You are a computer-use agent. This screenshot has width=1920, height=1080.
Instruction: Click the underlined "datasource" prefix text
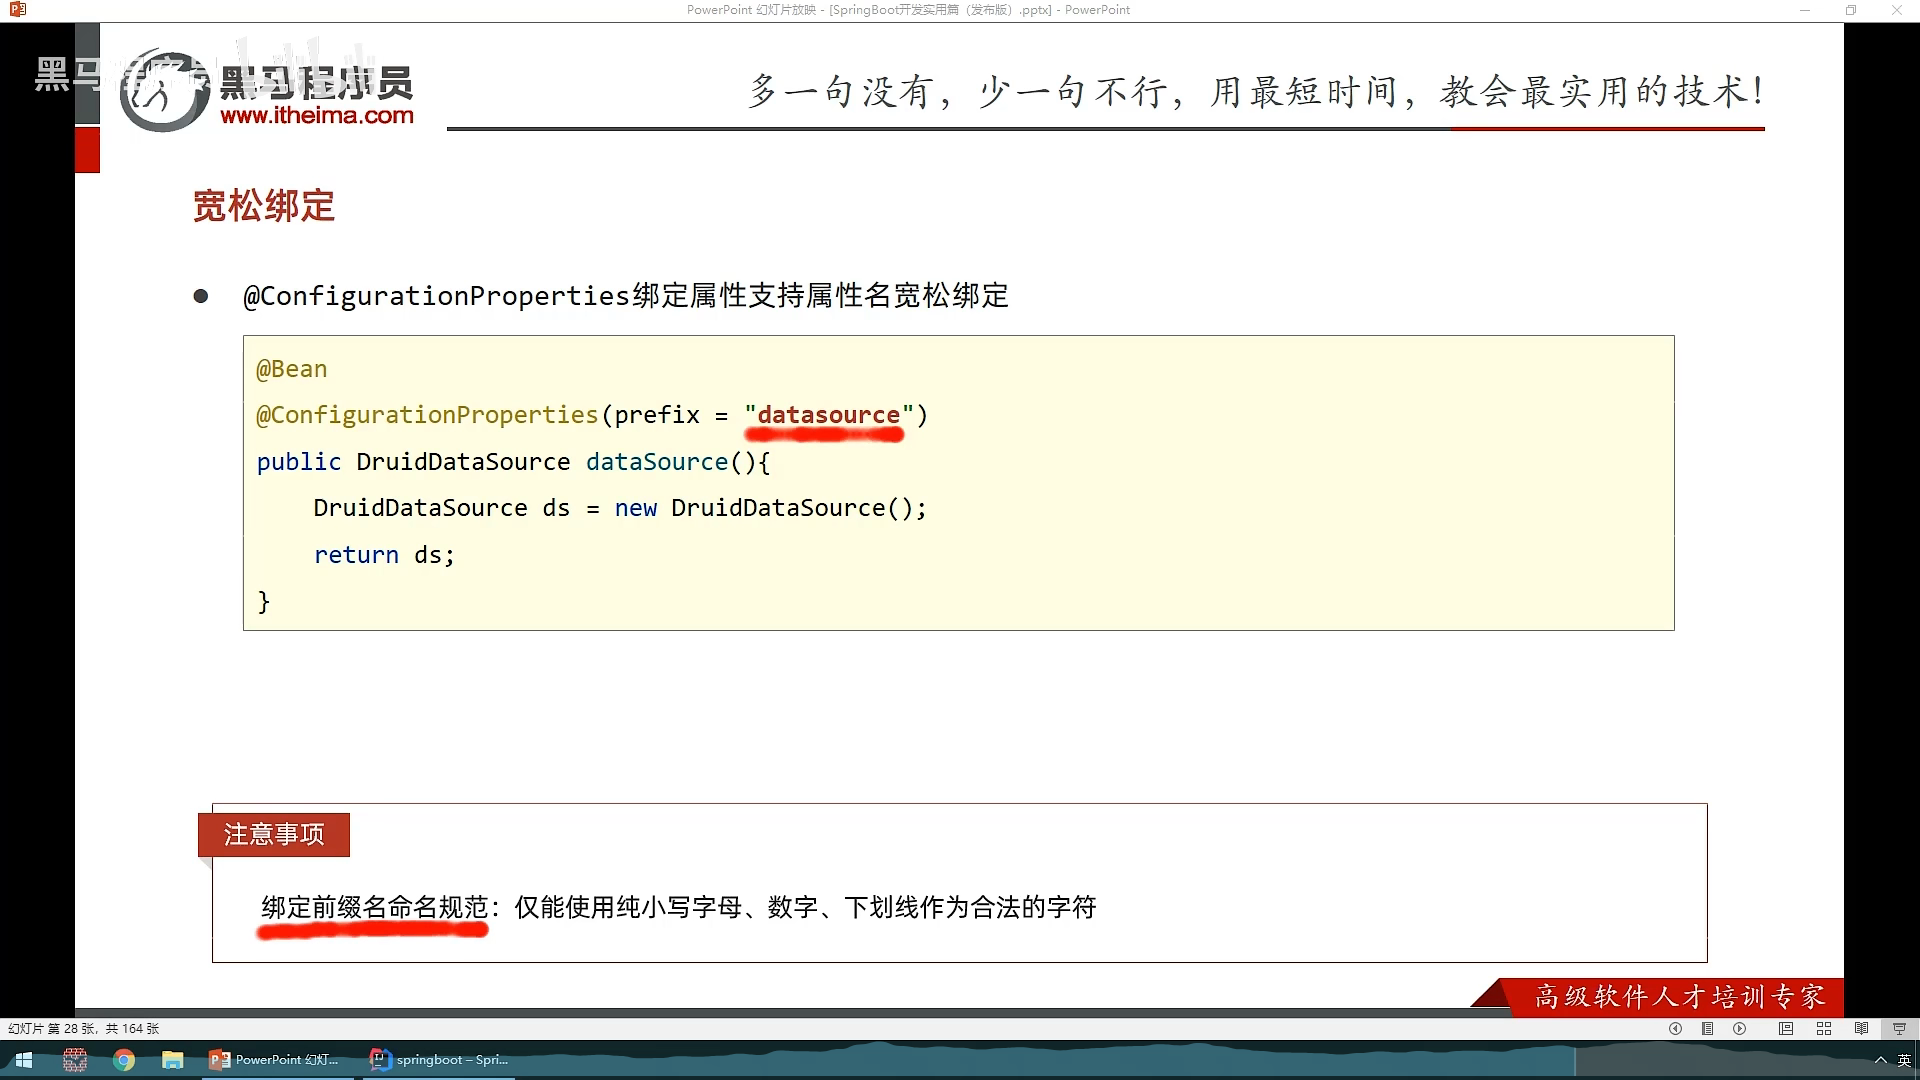[828, 415]
